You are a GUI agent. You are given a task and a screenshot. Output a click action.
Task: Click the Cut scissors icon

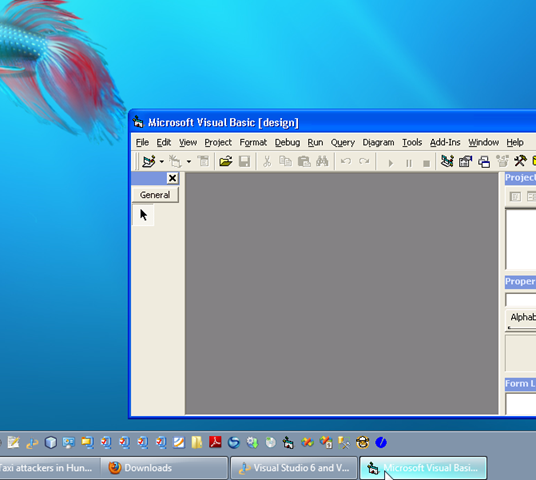coord(267,161)
